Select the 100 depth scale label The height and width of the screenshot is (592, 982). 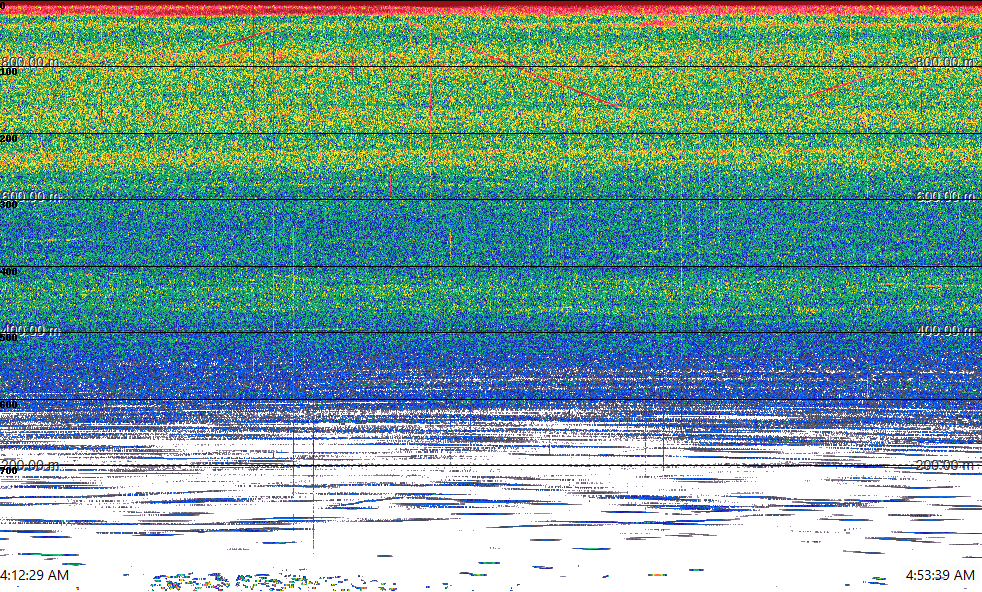click(9, 72)
